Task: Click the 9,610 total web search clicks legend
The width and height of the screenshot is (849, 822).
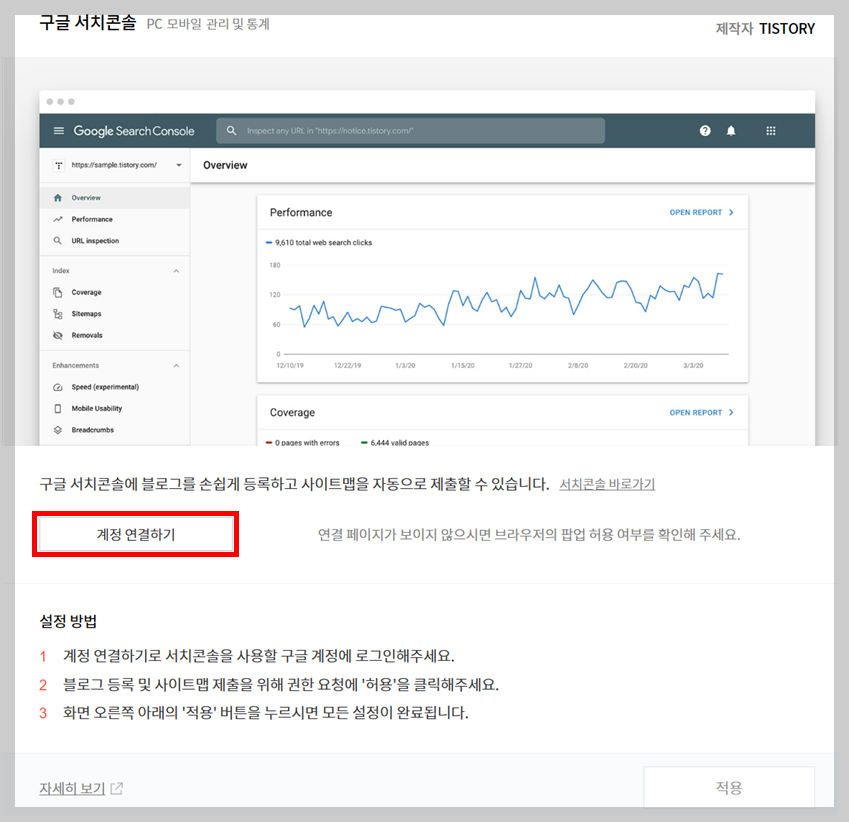Action: (x=319, y=243)
